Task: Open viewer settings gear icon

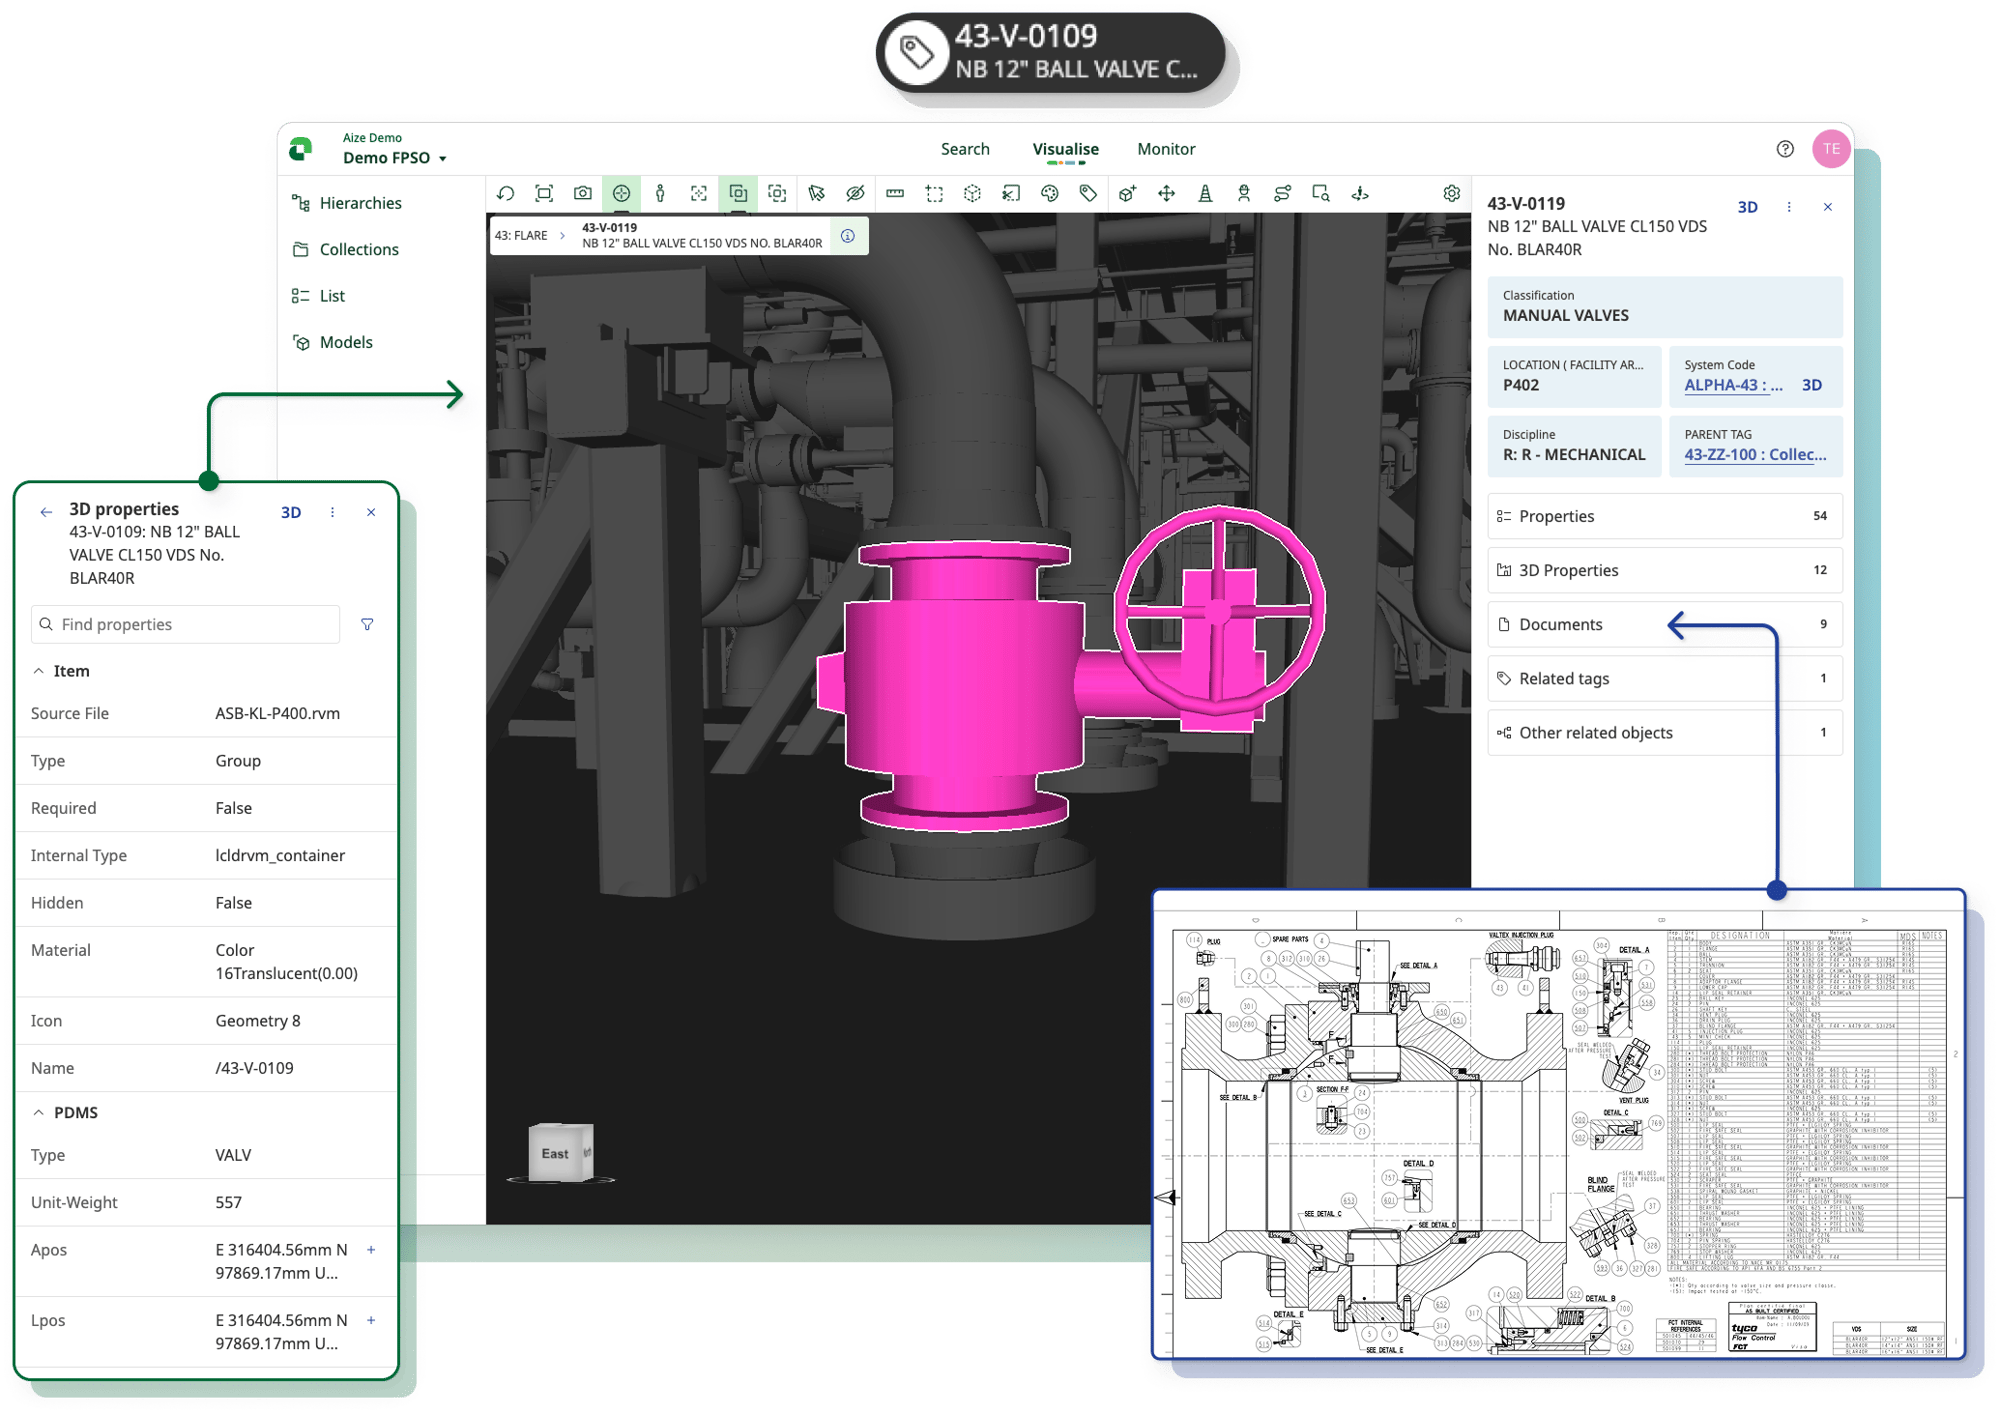Action: [1451, 194]
